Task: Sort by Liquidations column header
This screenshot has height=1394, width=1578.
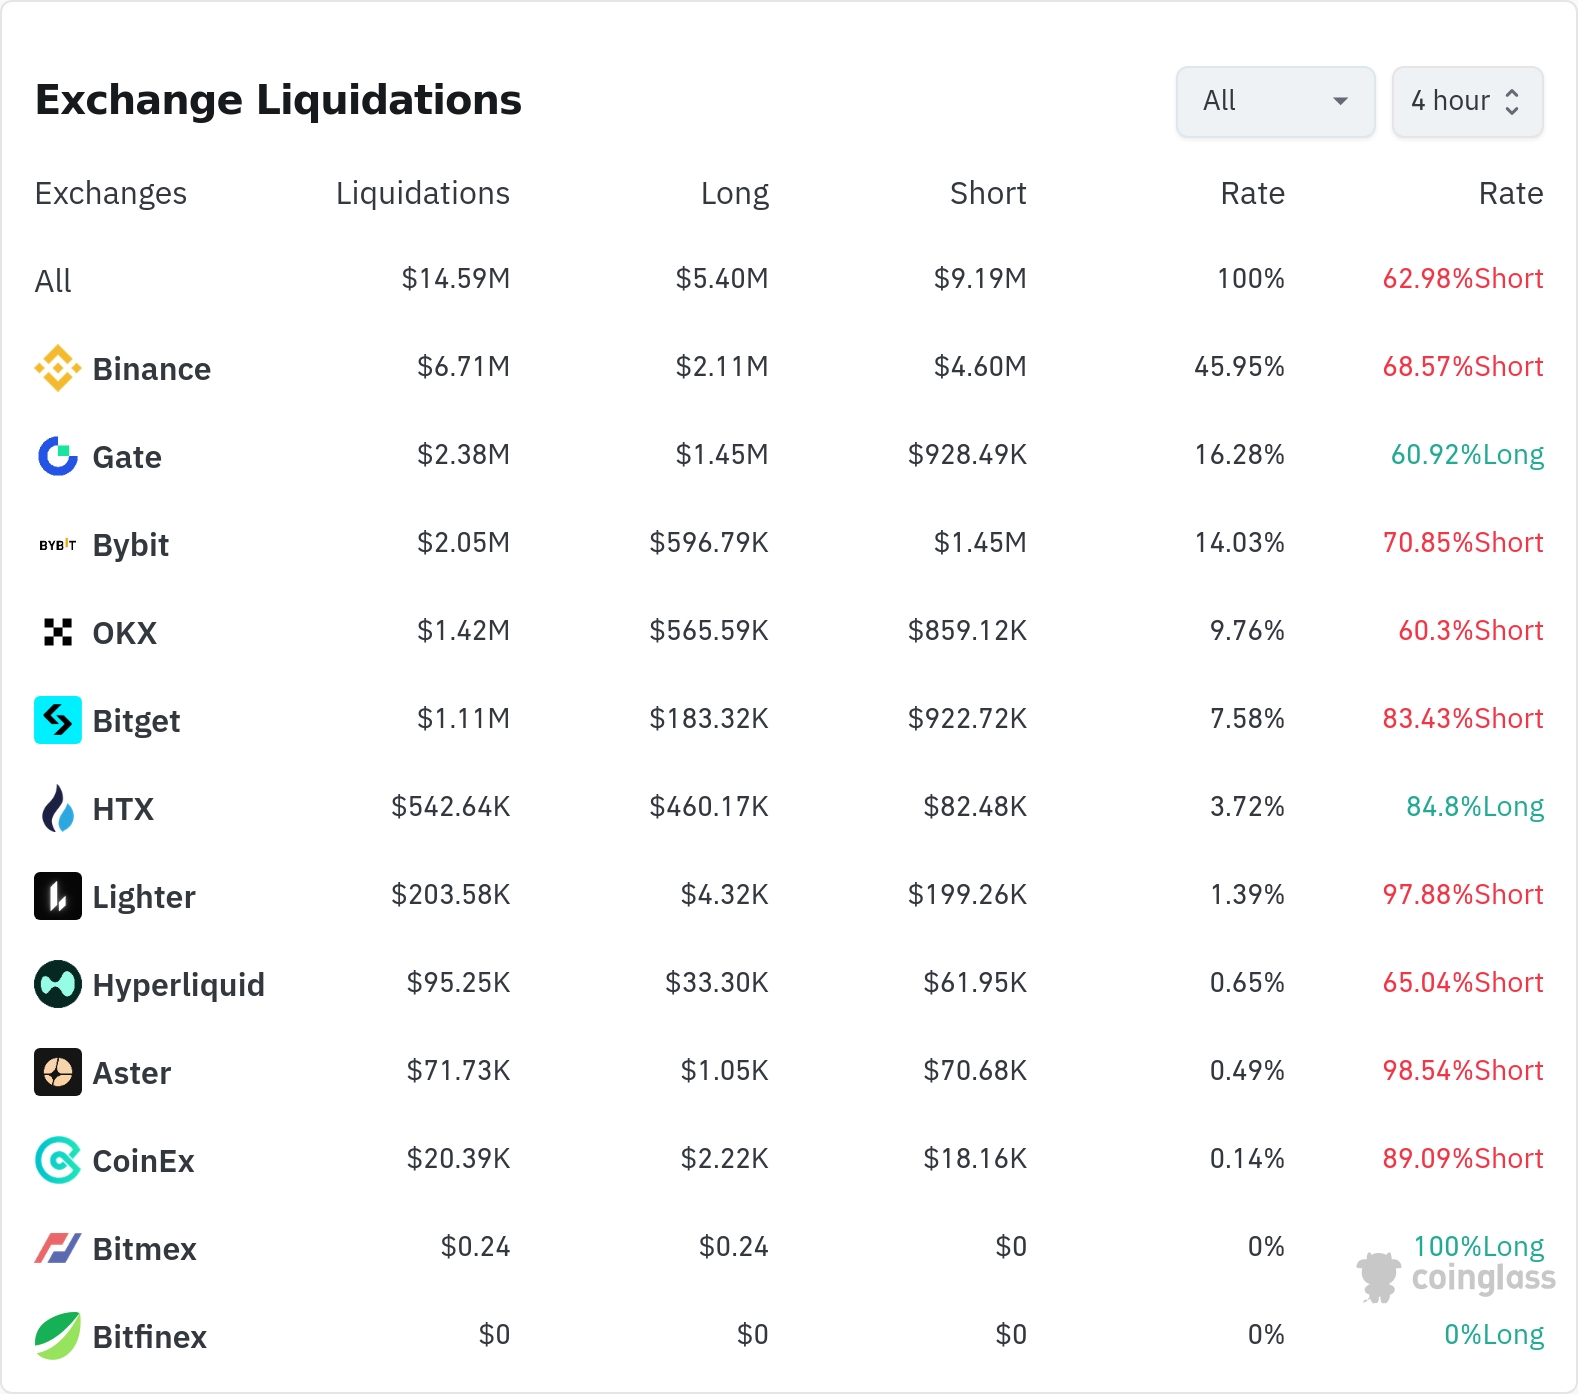Action: (423, 193)
